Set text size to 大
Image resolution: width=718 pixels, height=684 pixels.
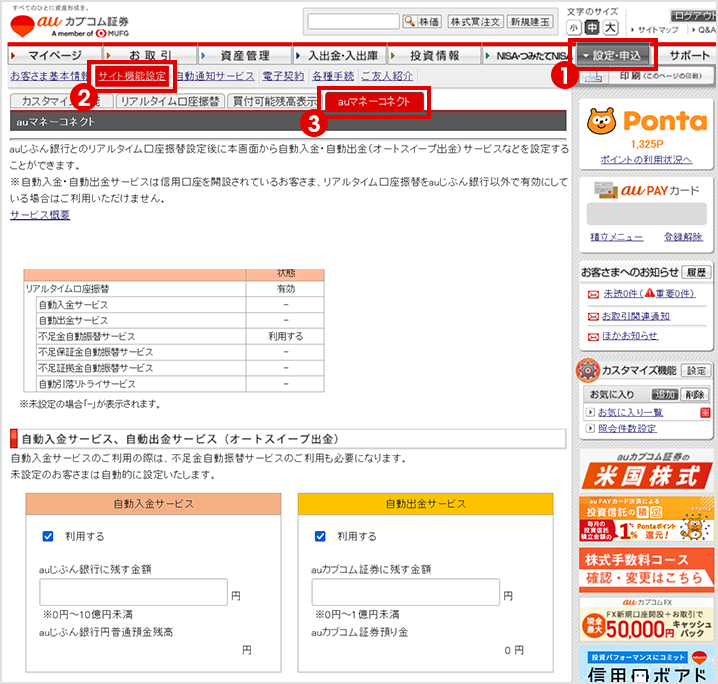(x=611, y=27)
